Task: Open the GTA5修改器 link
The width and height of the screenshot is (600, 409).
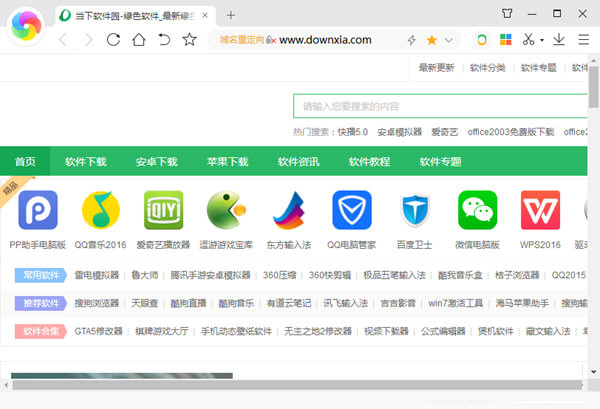Action: click(x=98, y=331)
